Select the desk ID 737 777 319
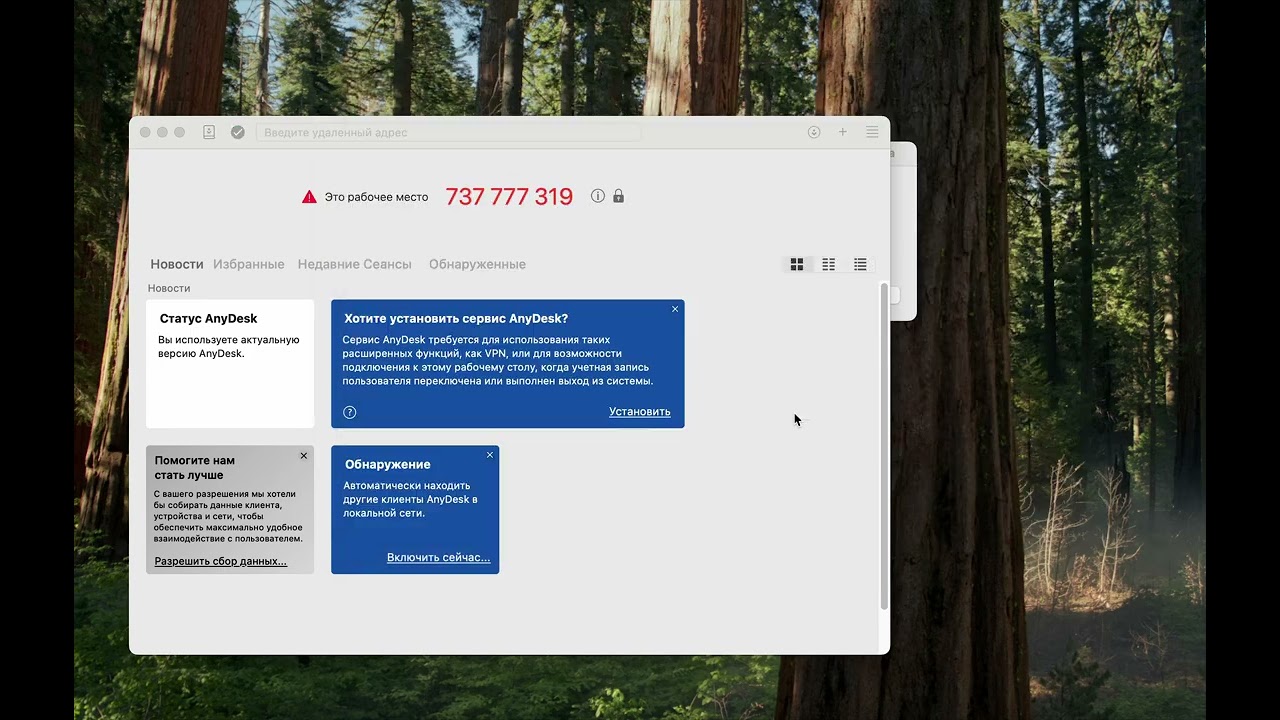1280x720 pixels. pos(509,197)
